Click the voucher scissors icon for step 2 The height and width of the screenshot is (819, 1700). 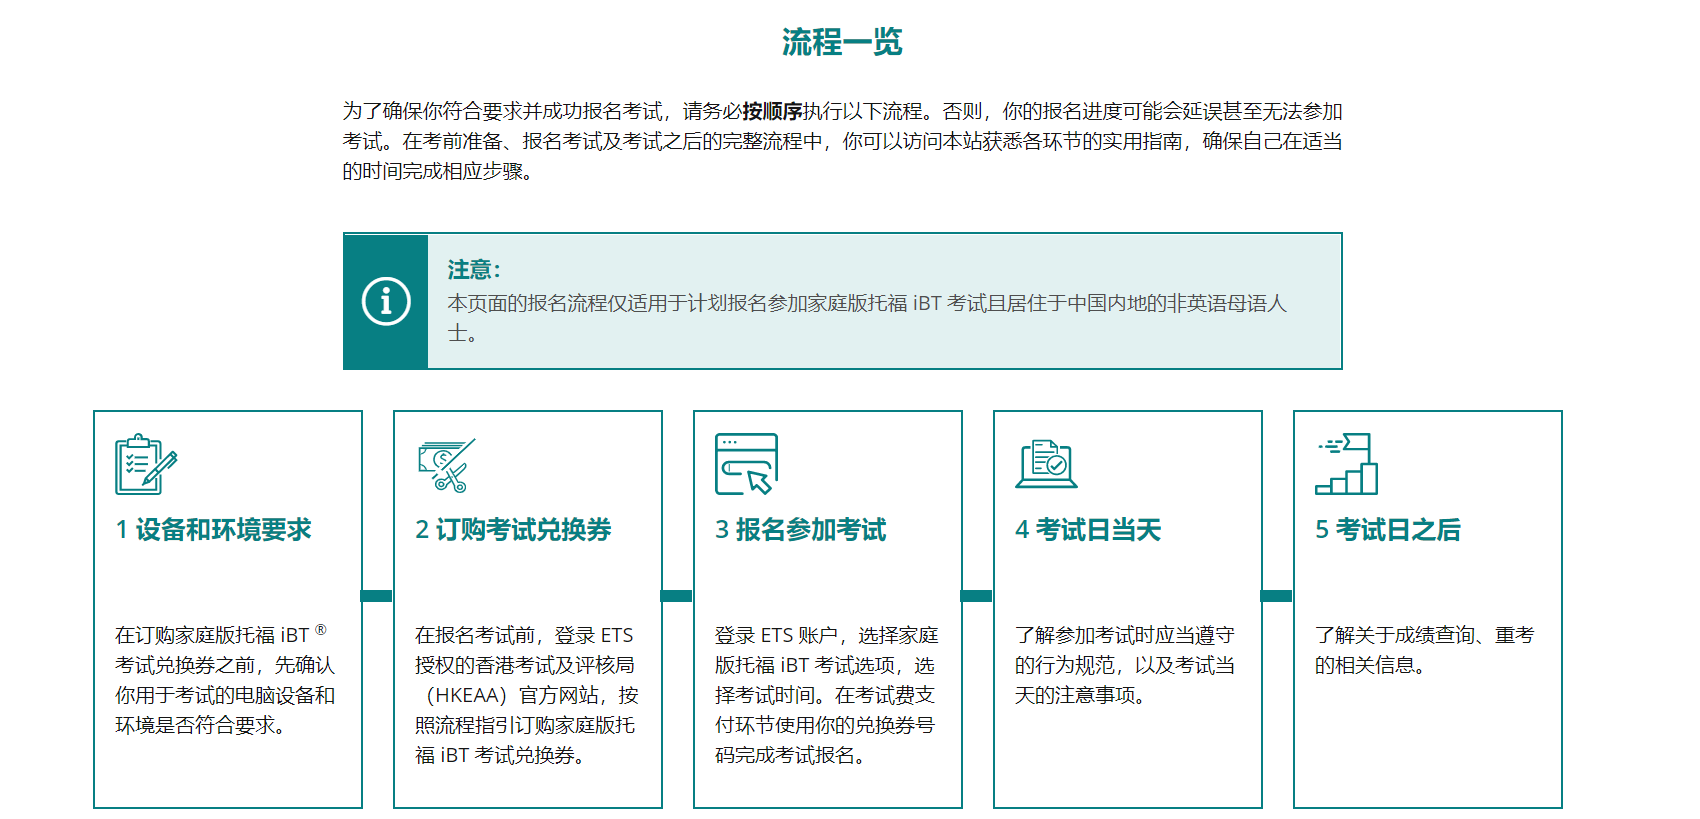(446, 466)
